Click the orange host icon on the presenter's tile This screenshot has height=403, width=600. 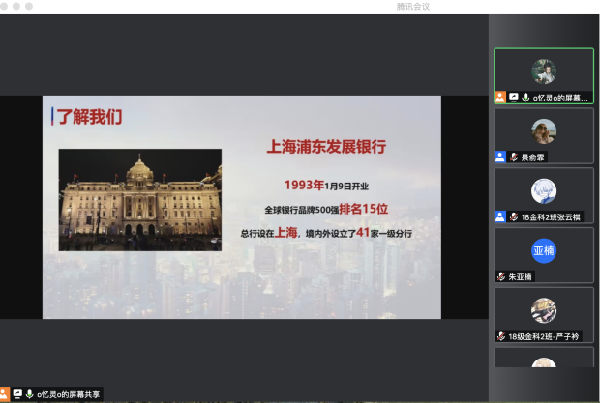(500, 97)
